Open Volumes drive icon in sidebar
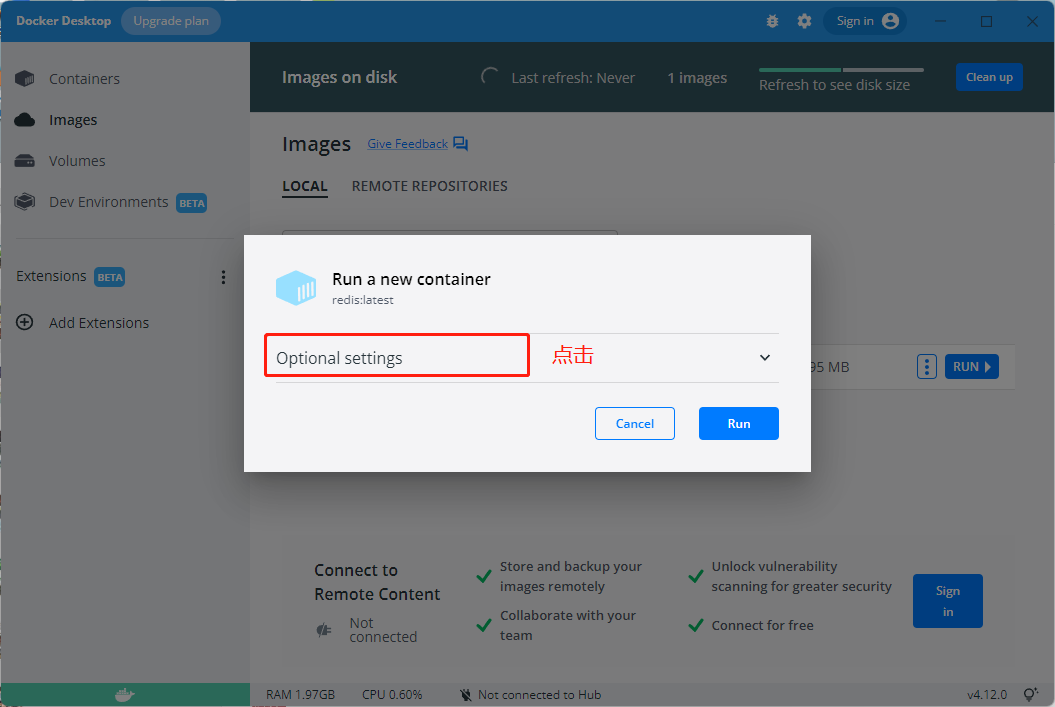The image size is (1055, 707). [25, 161]
